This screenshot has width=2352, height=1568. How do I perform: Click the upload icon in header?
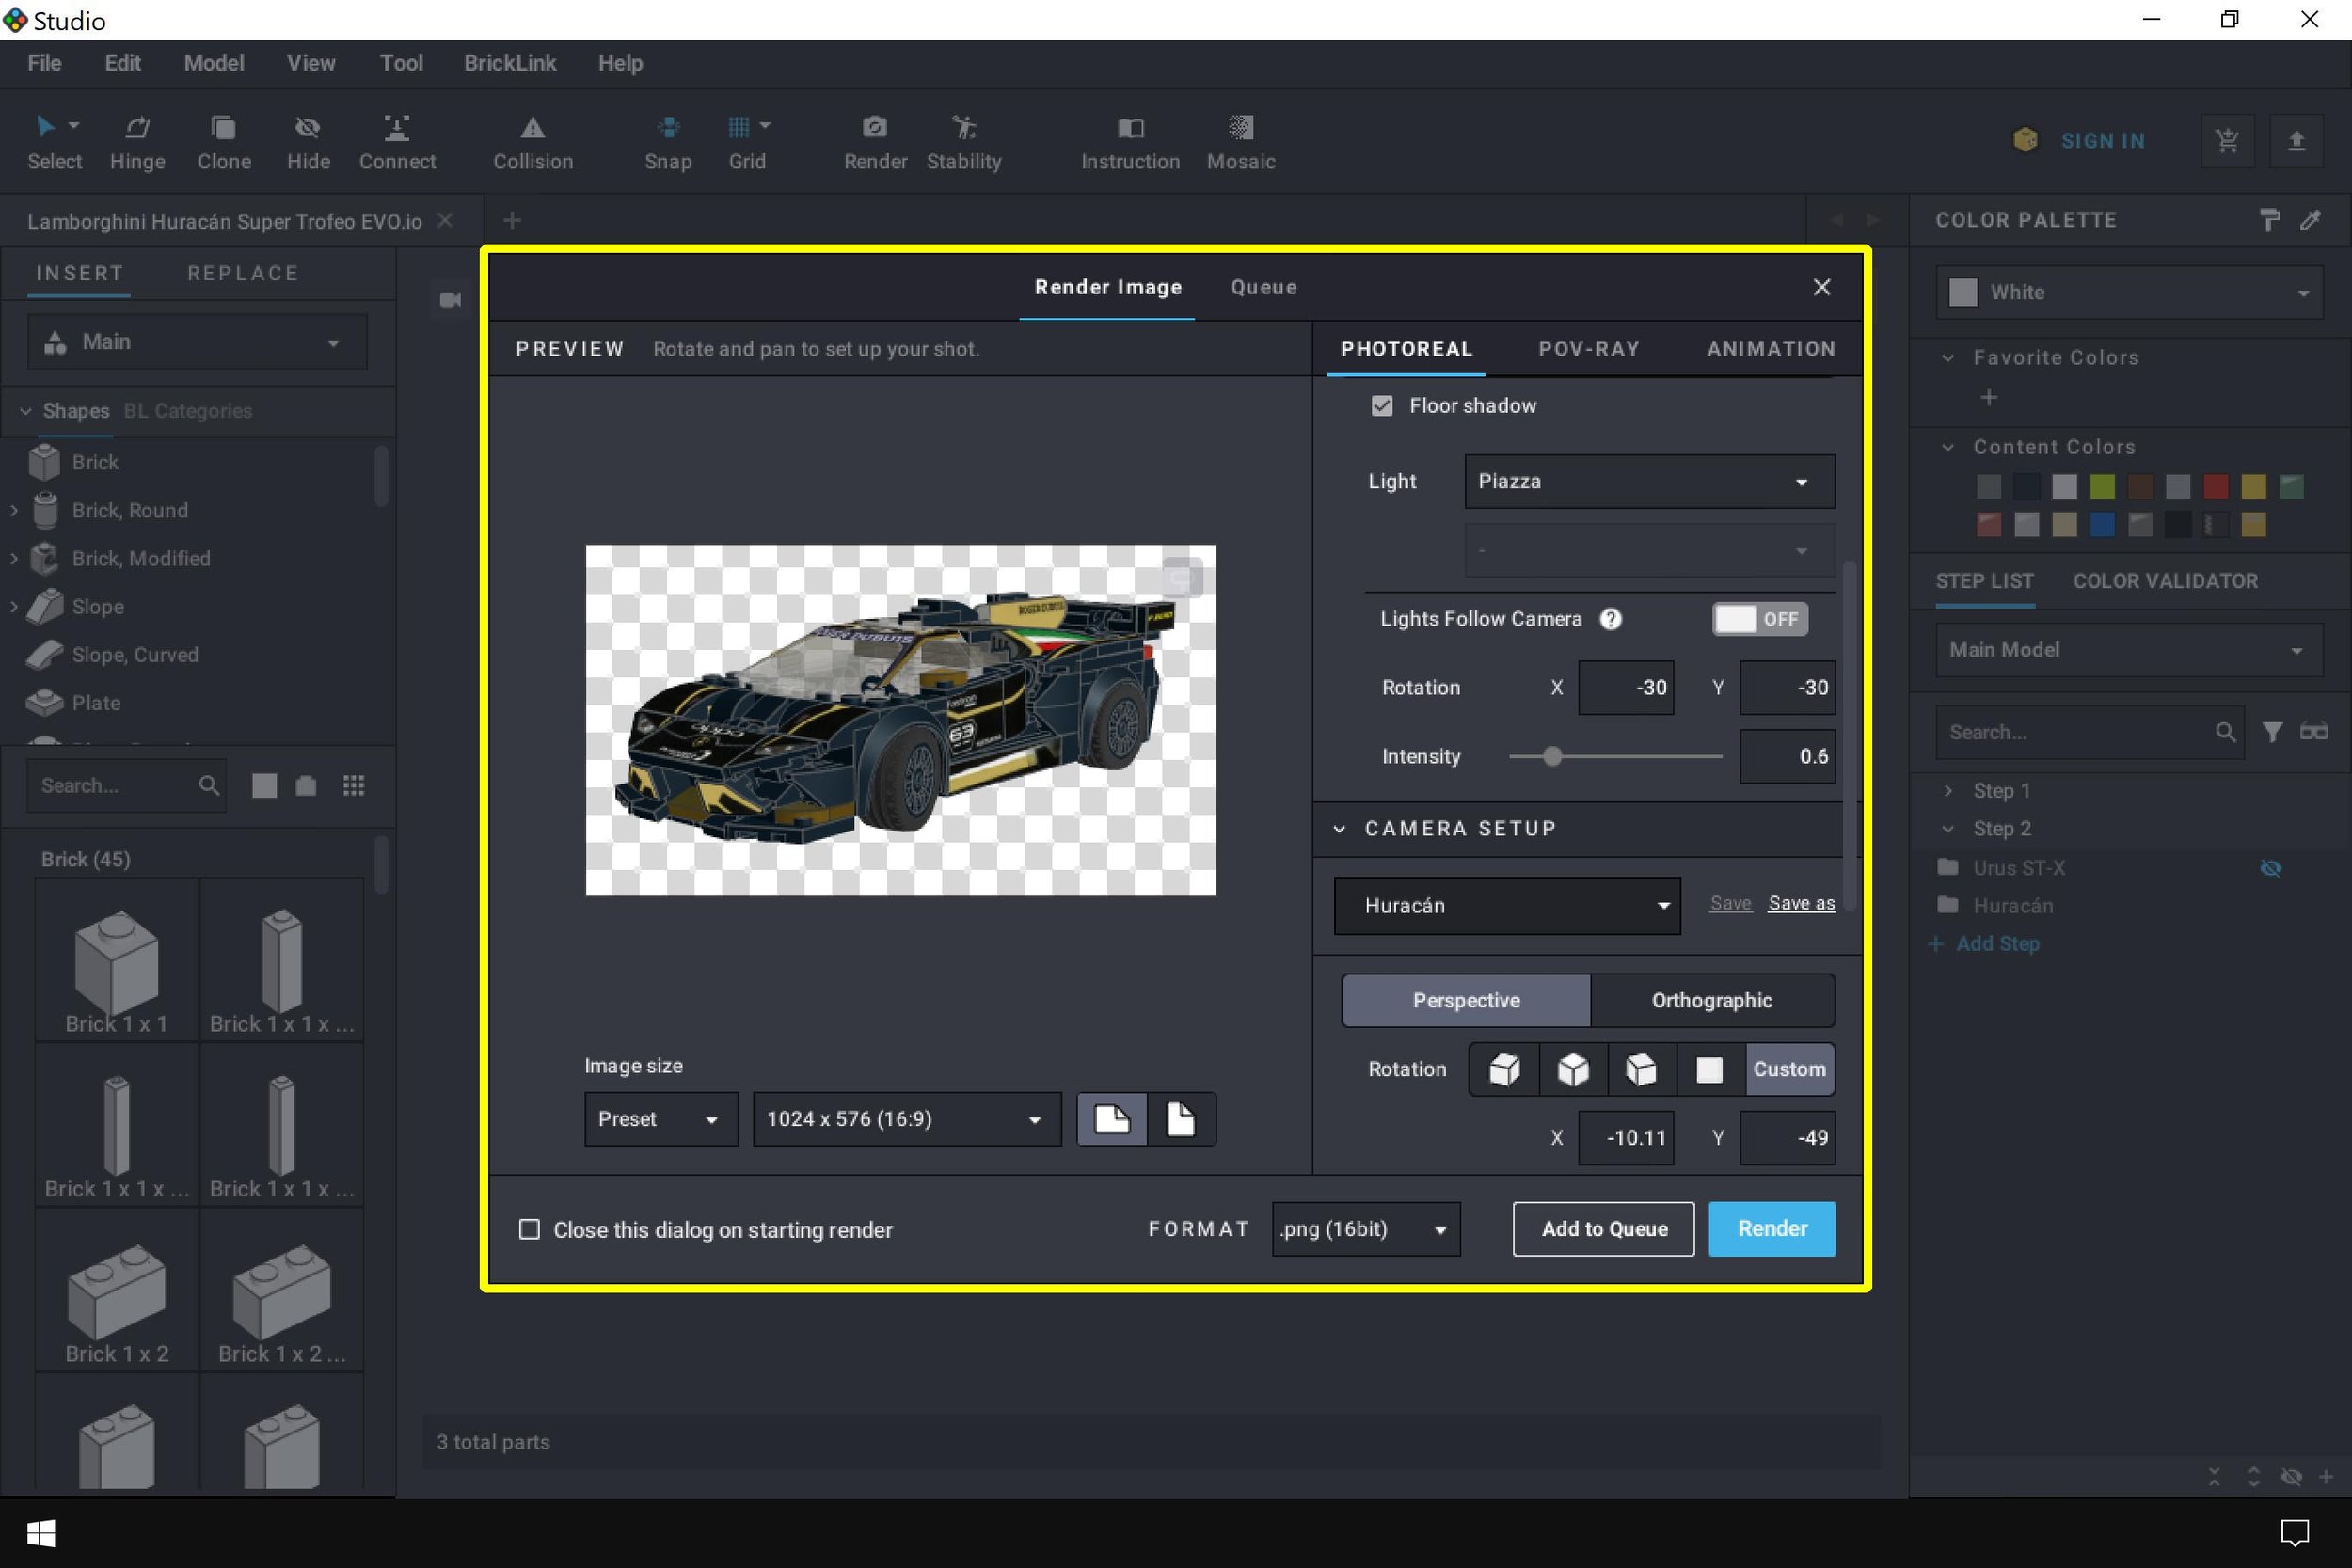[x=2297, y=141]
